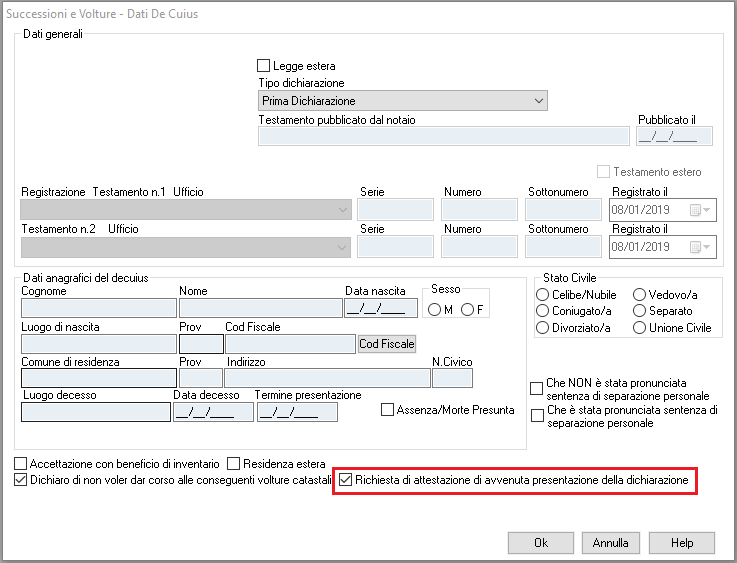Select Celibe/Nubile civil status

[x=543, y=294]
